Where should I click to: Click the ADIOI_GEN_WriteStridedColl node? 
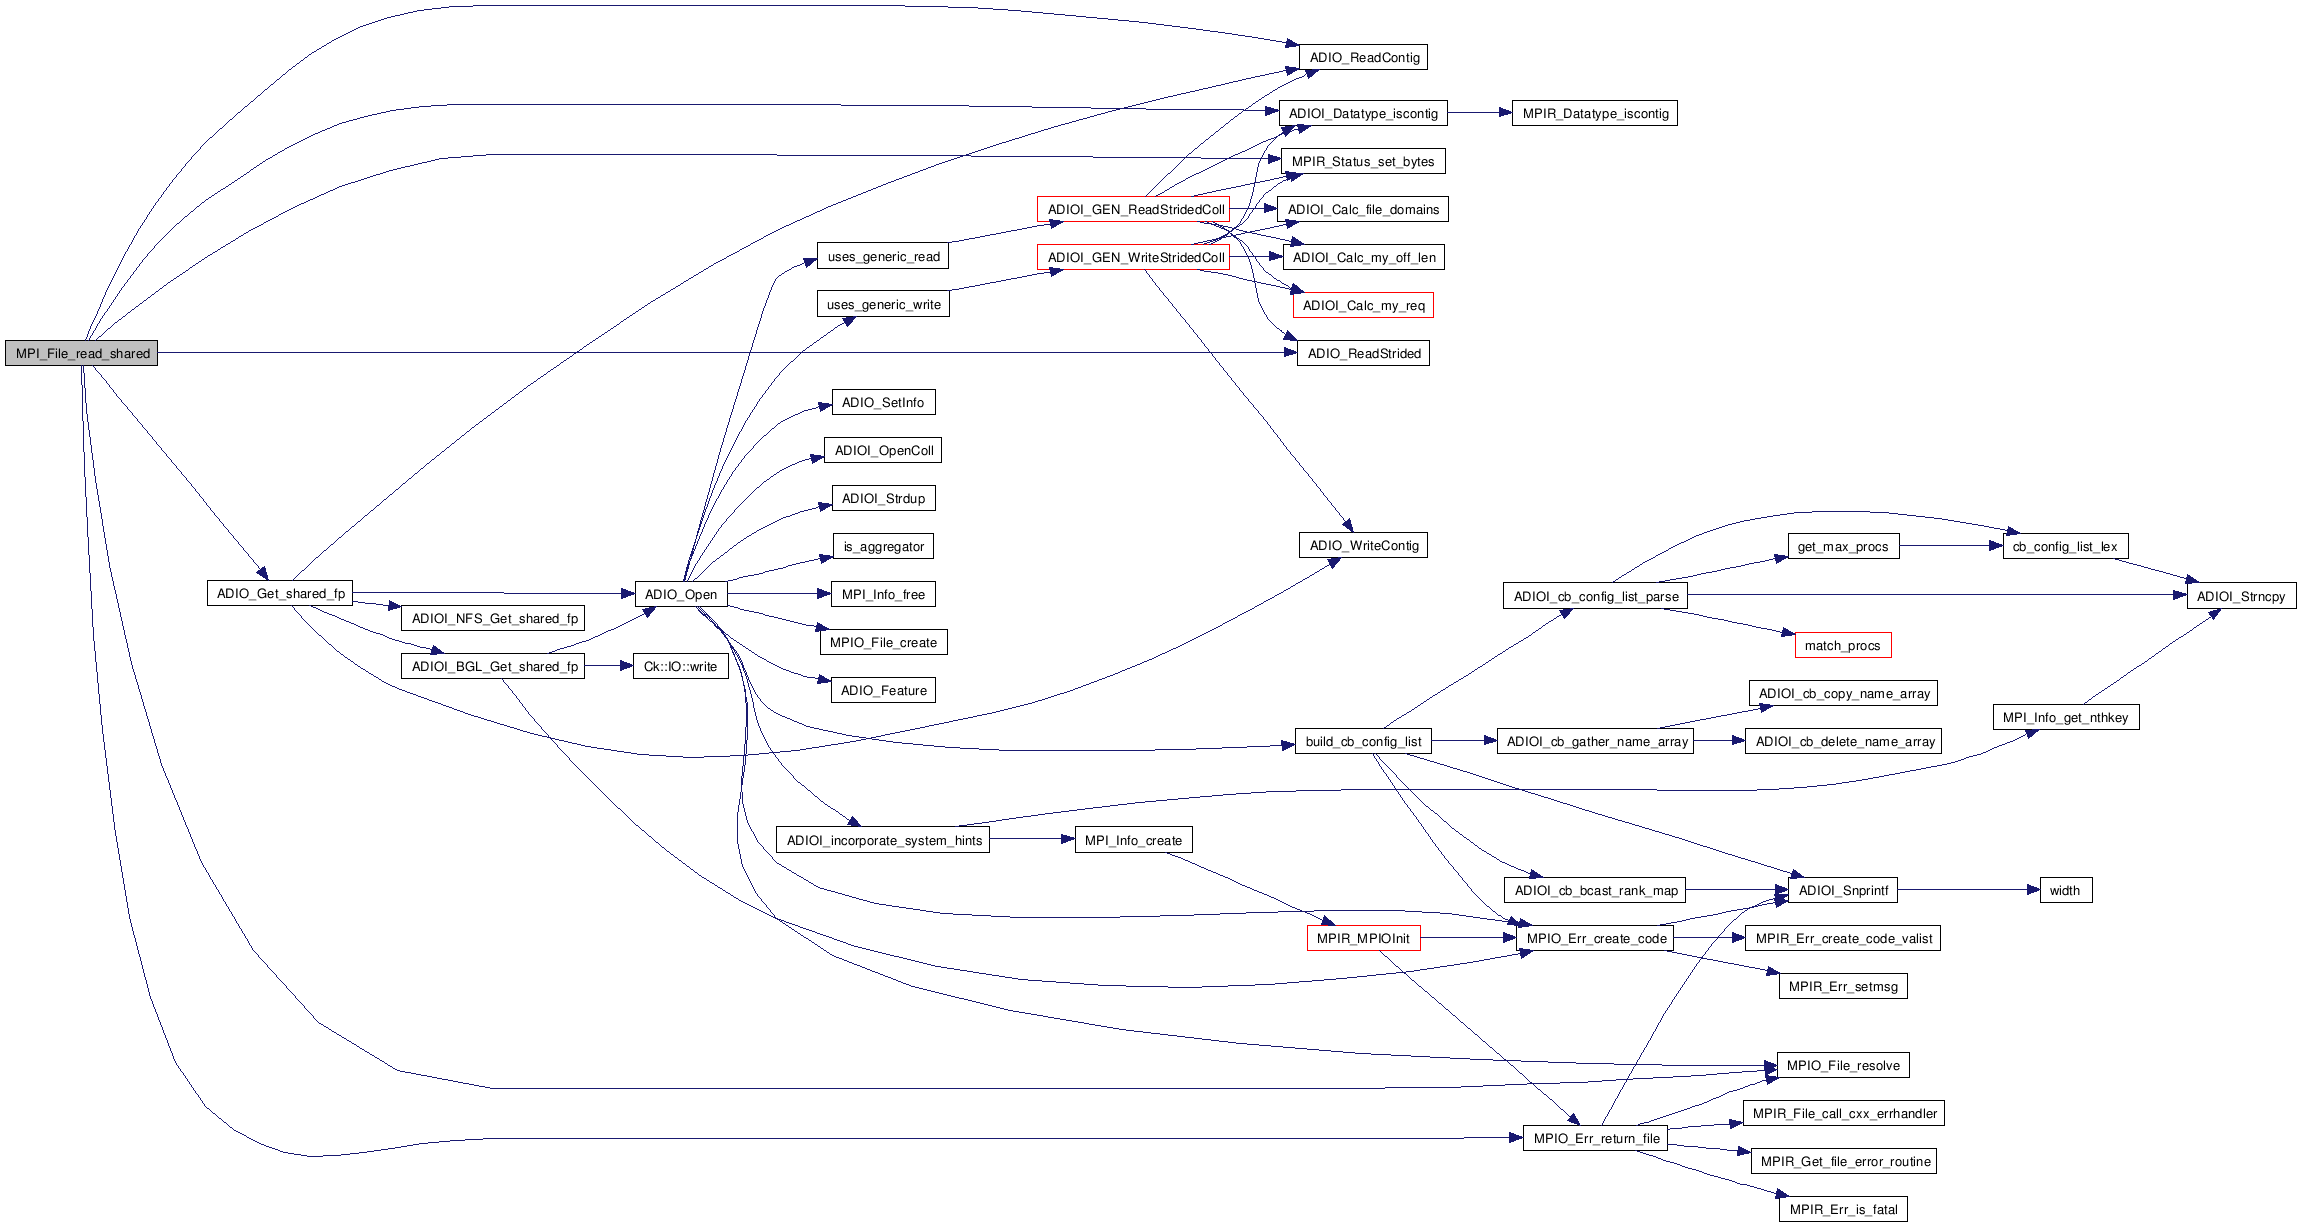pos(1135,257)
